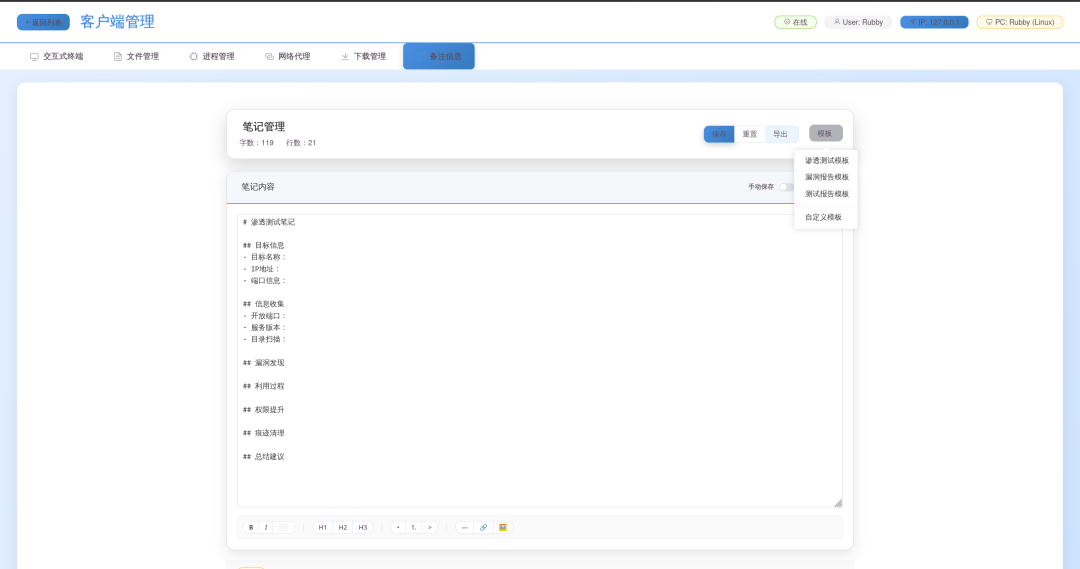Choose 测试报告模板 from the template menu

(x=826, y=194)
